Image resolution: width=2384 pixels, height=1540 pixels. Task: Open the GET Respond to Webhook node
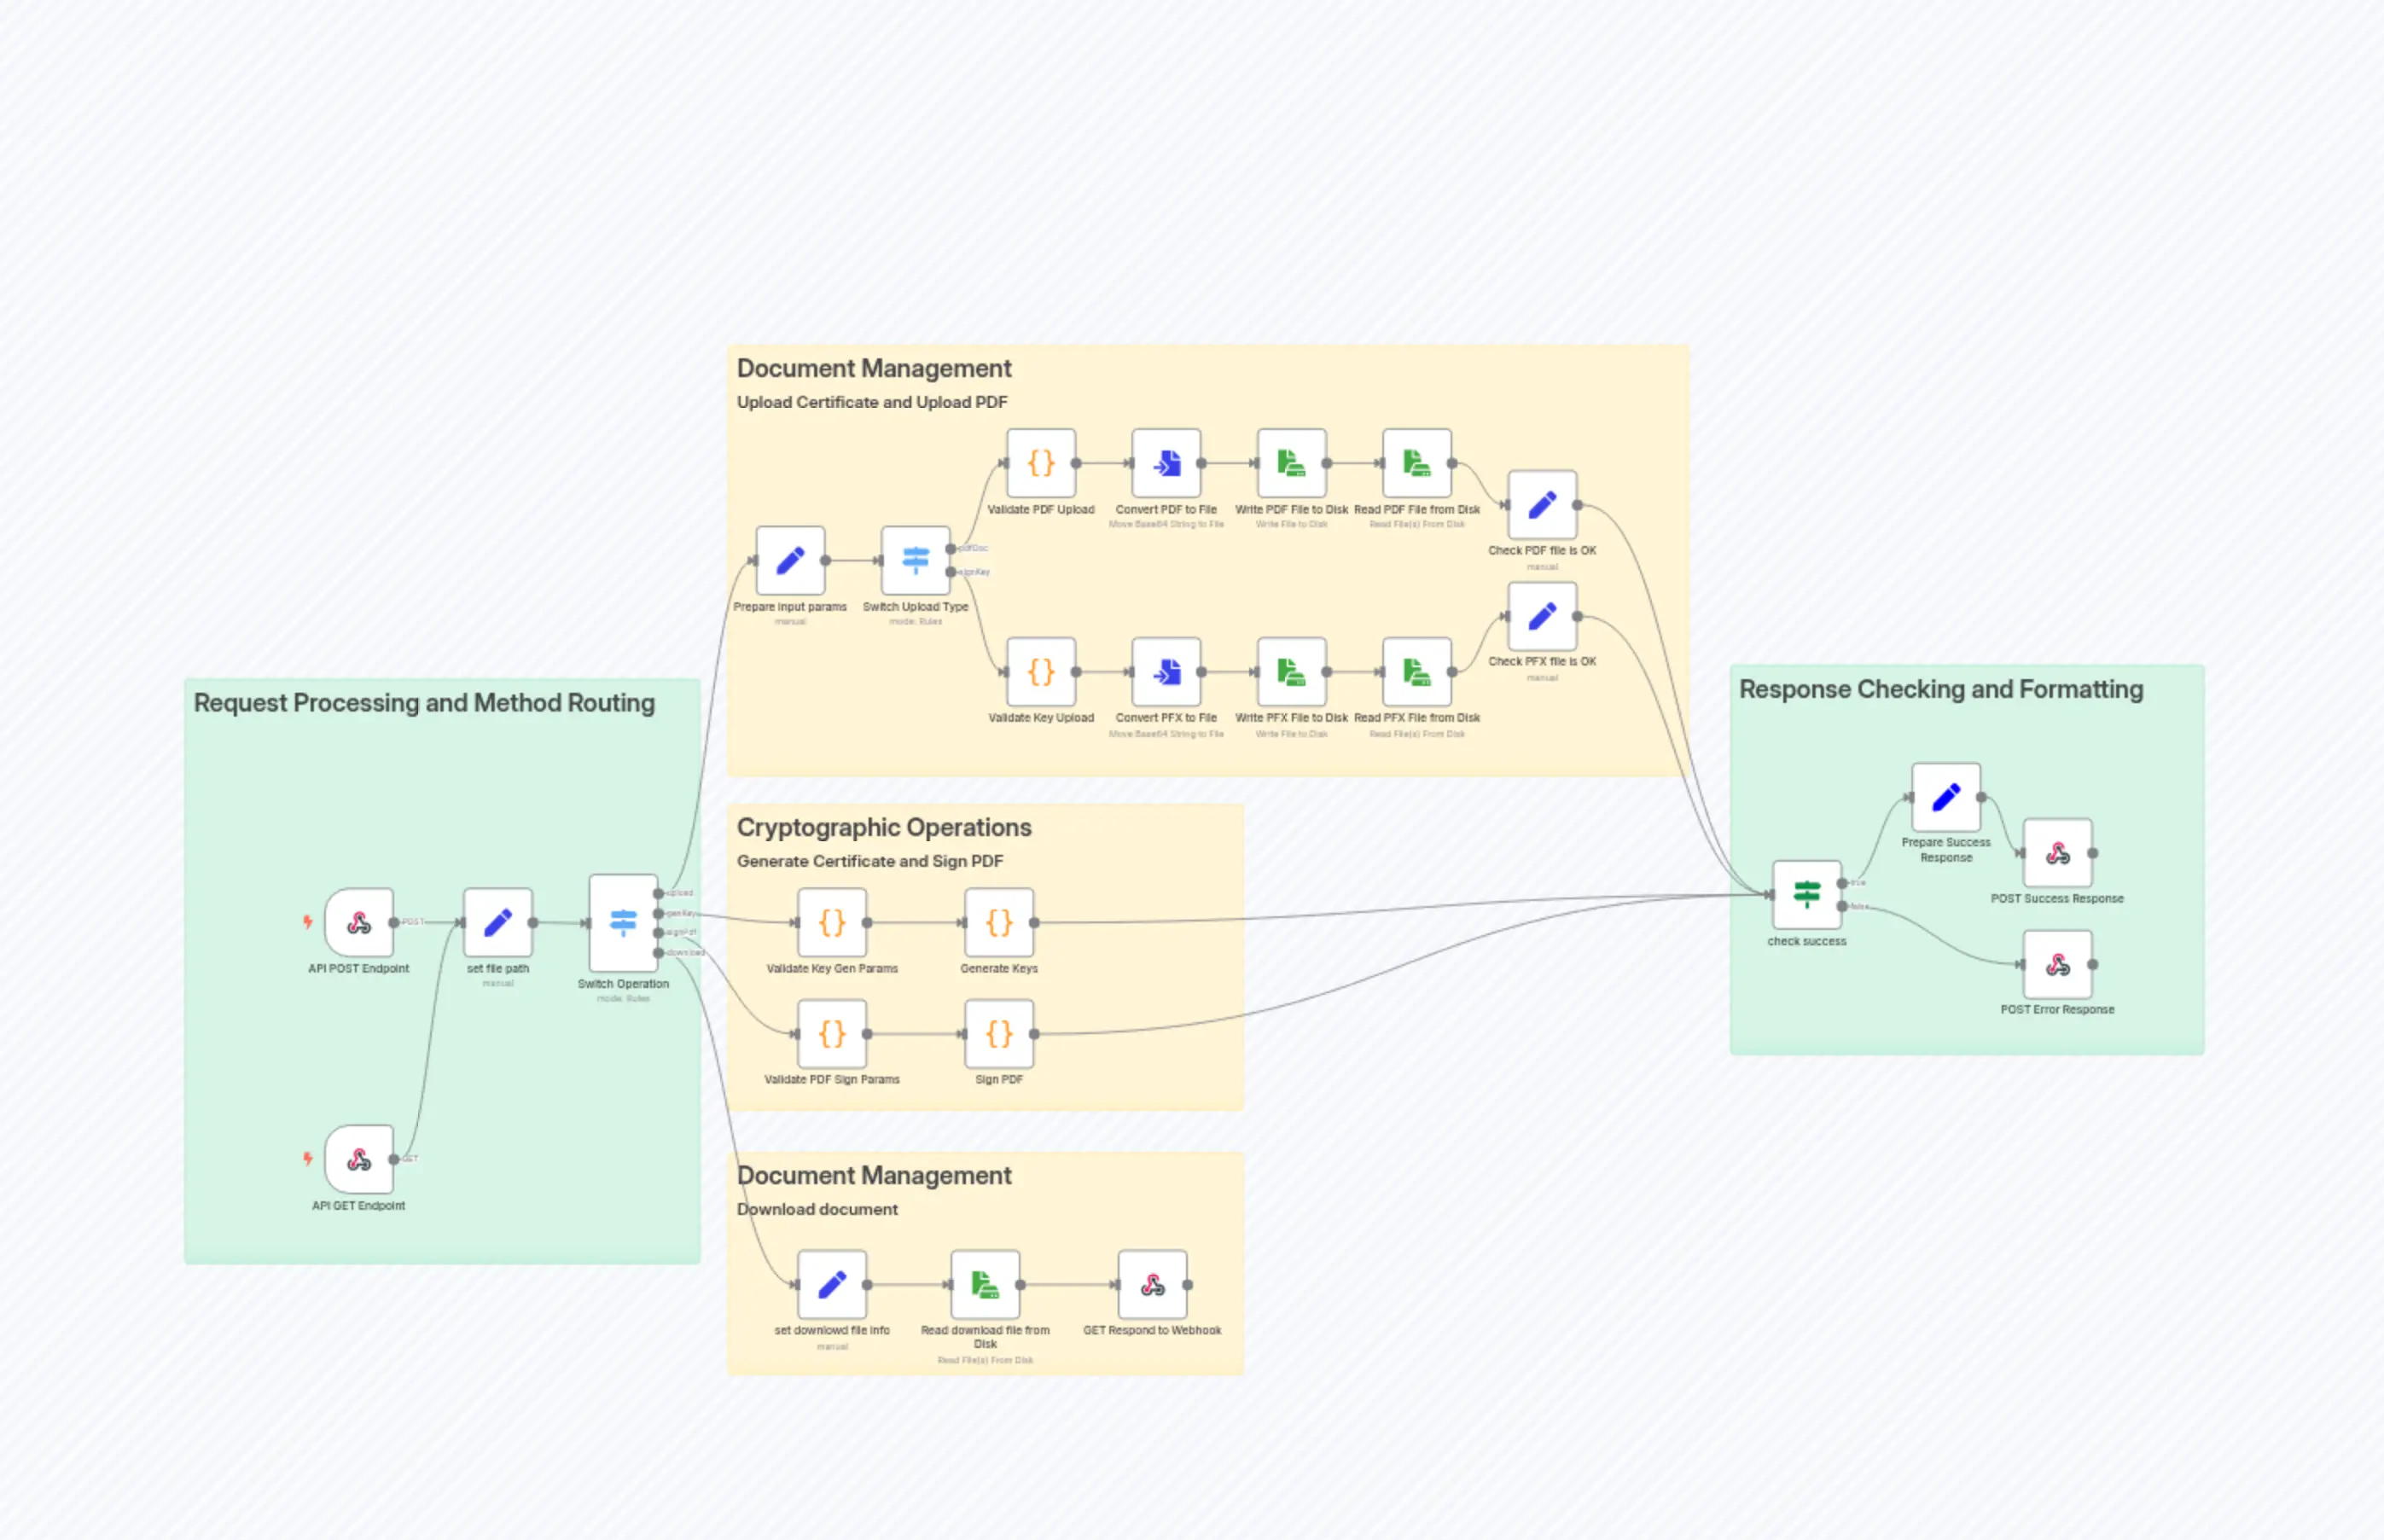(x=1152, y=1284)
